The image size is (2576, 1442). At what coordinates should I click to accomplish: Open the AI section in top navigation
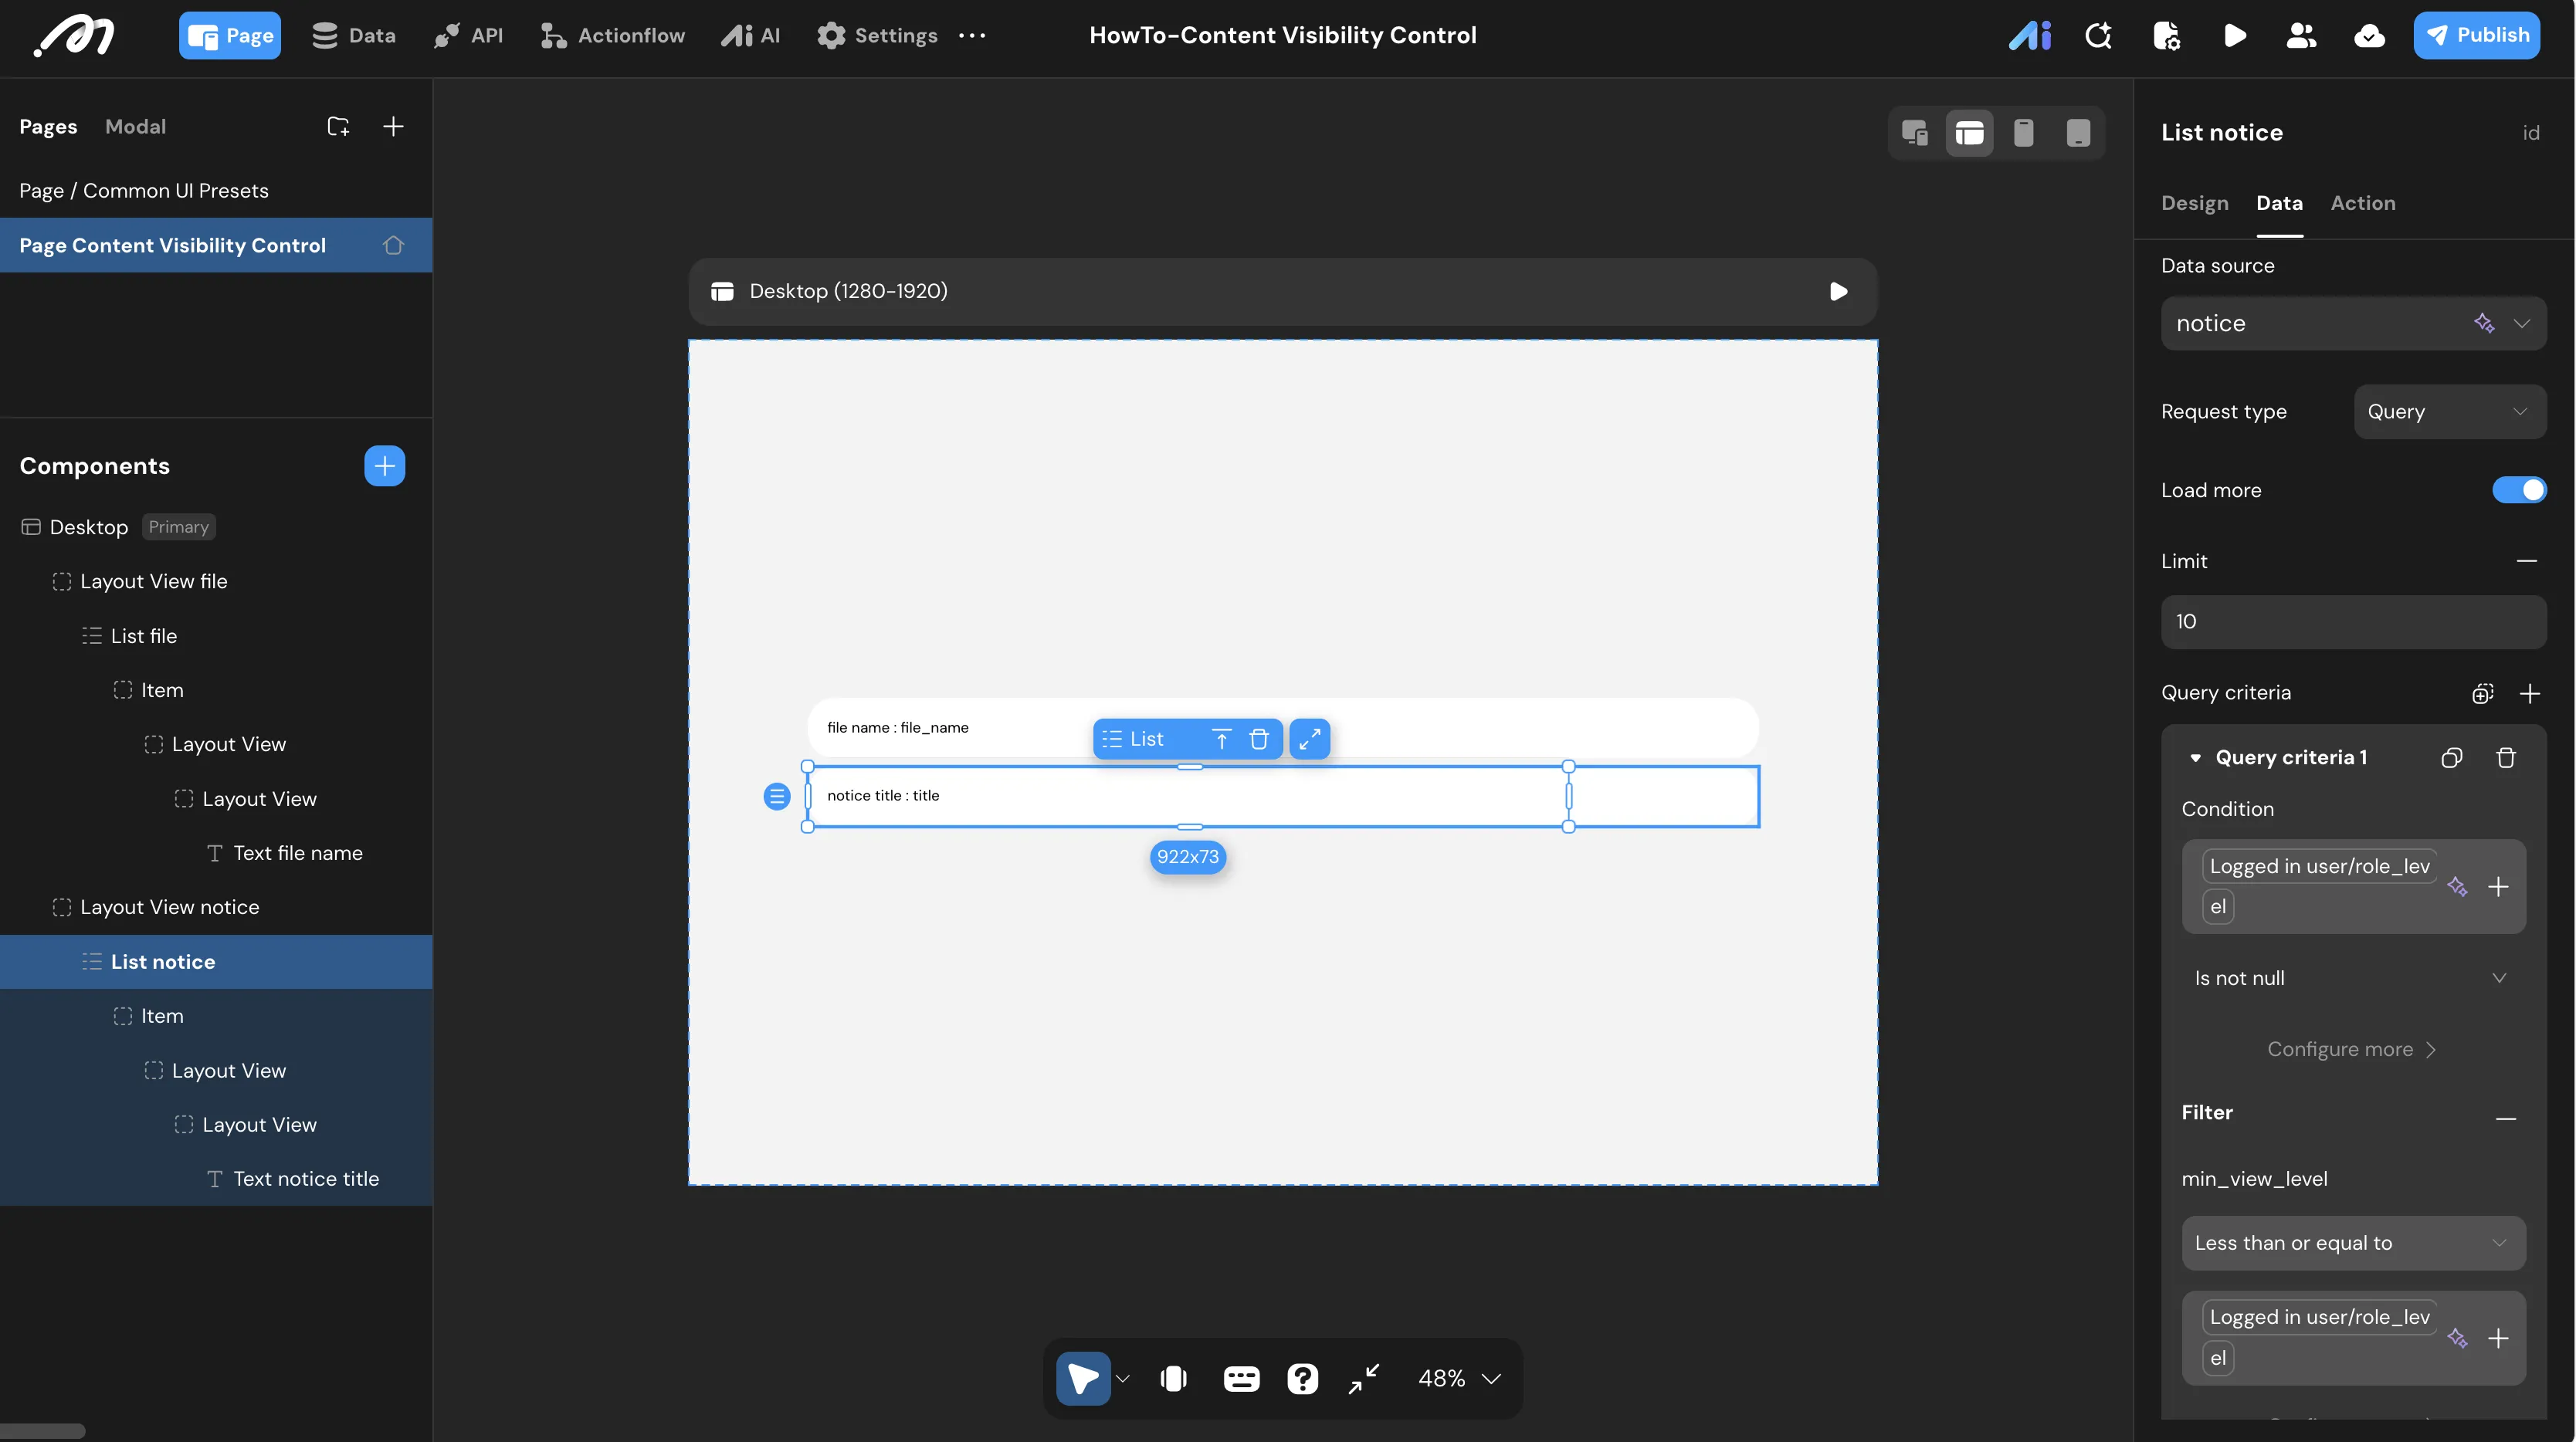click(x=750, y=35)
